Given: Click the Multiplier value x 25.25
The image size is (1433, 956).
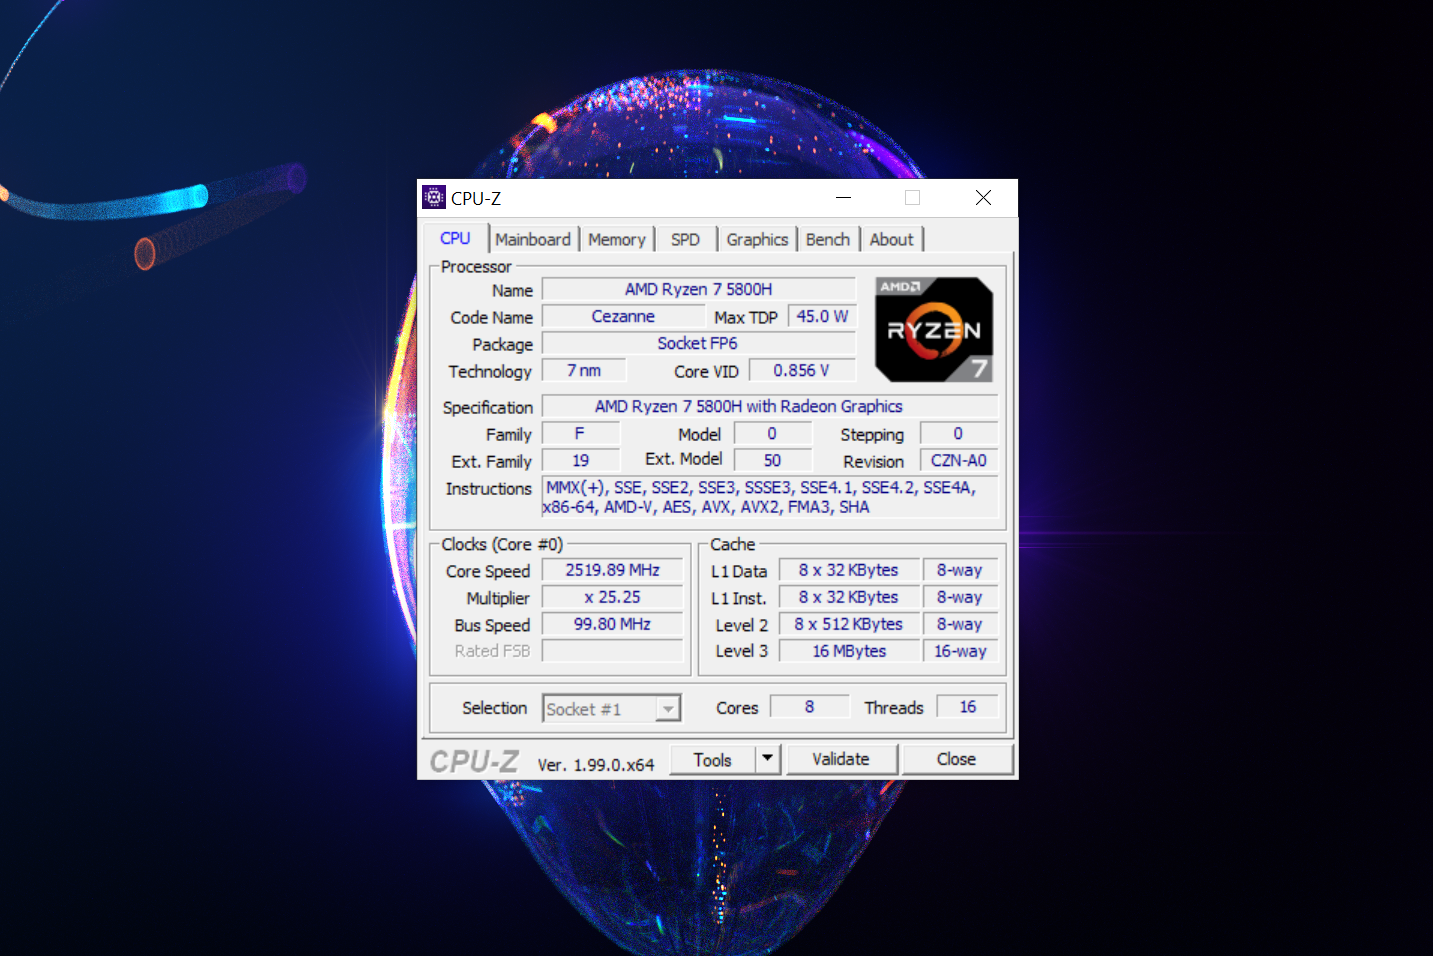Looking at the screenshot, I should pos(612,597).
